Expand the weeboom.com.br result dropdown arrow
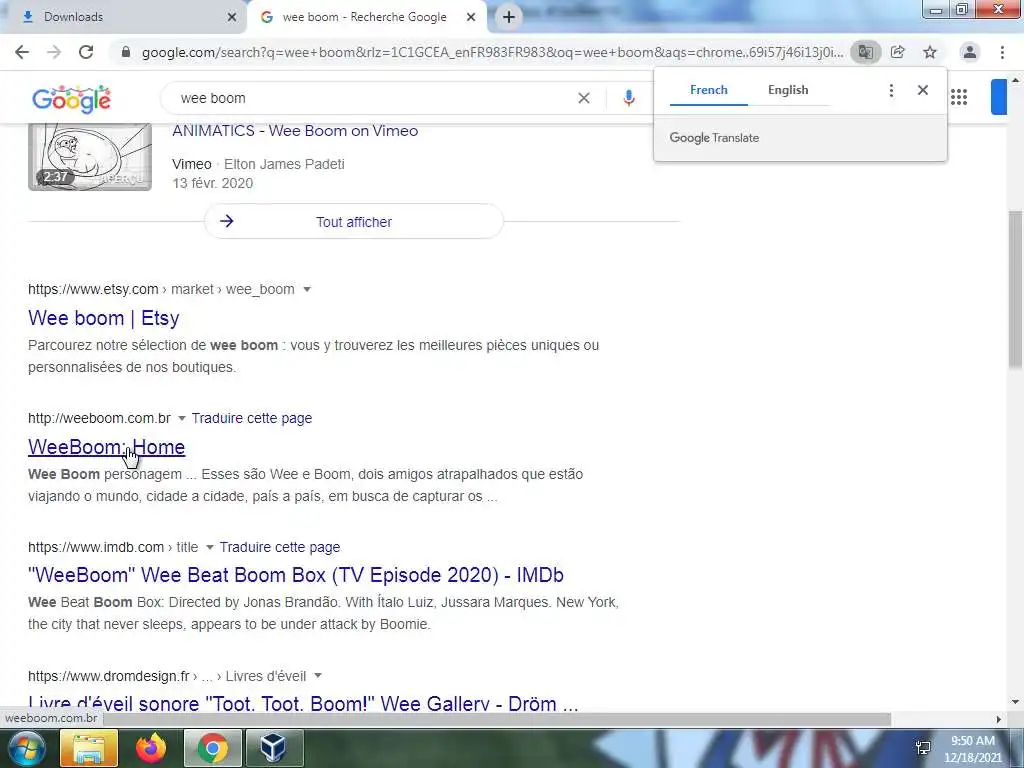 (x=182, y=418)
